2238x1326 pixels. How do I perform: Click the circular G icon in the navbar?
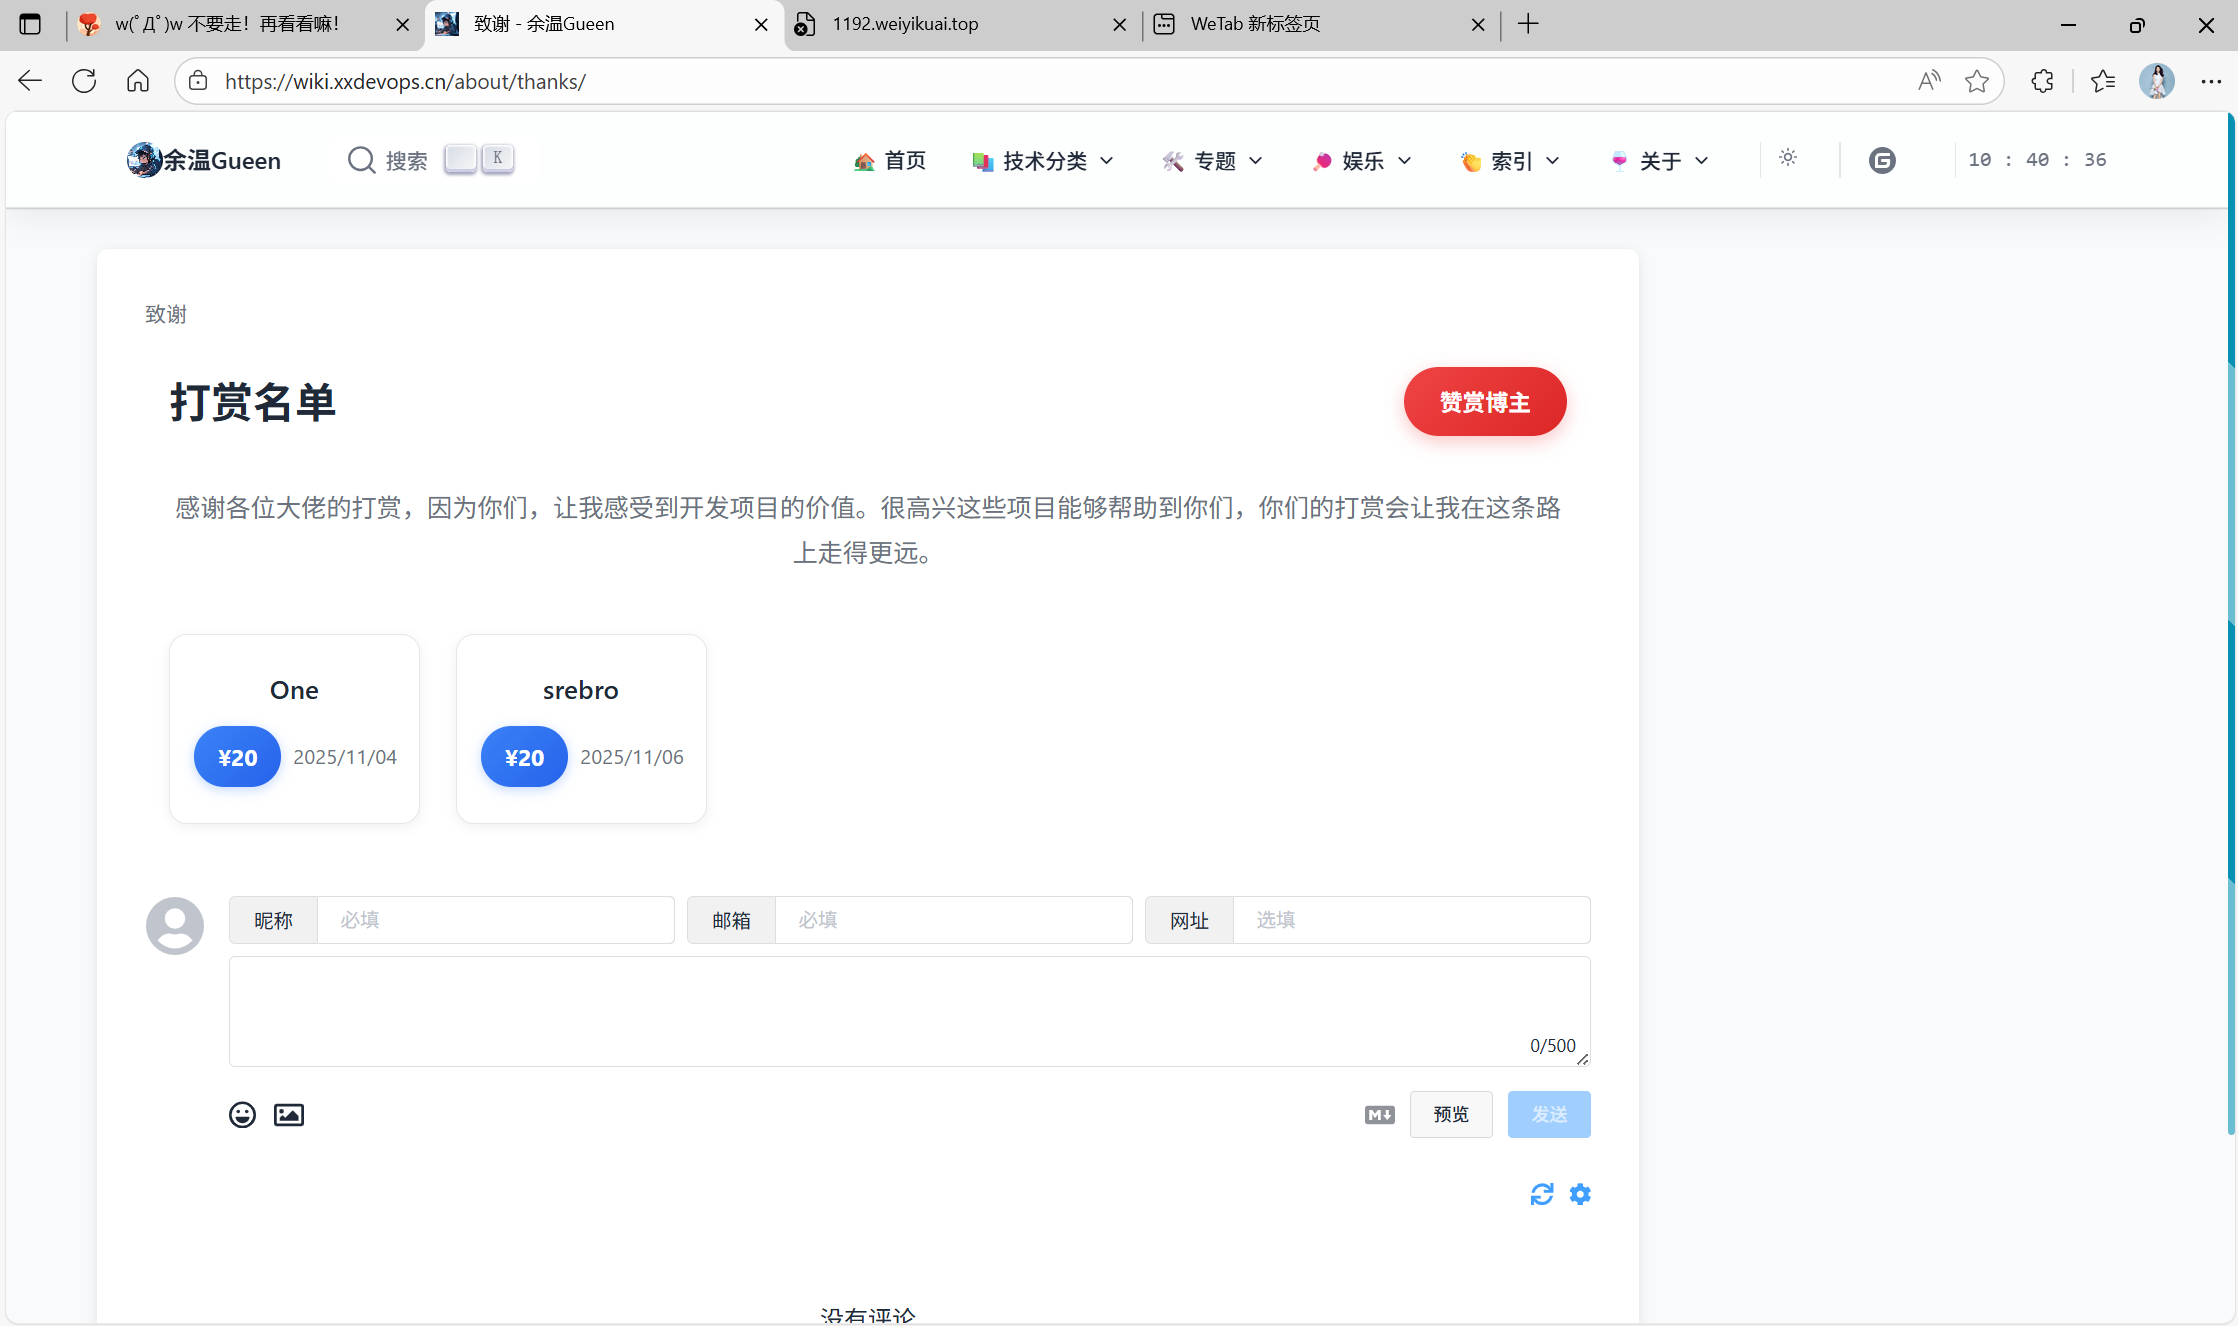(x=1882, y=160)
